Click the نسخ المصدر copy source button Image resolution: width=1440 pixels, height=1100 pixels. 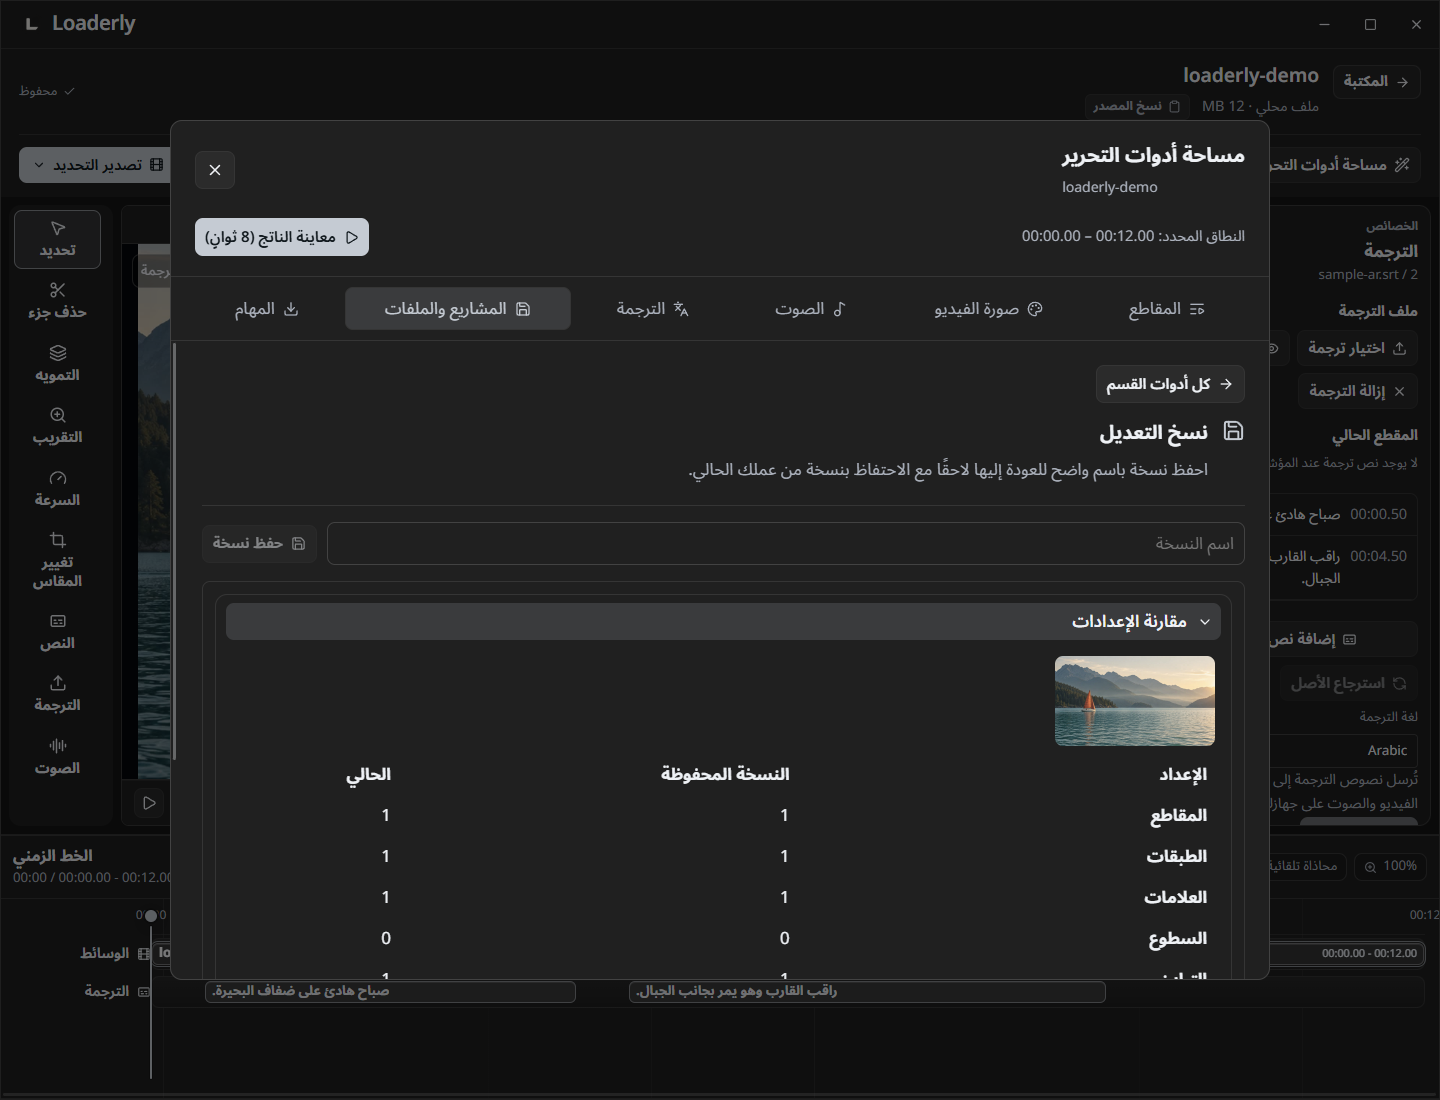click(1137, 106)
